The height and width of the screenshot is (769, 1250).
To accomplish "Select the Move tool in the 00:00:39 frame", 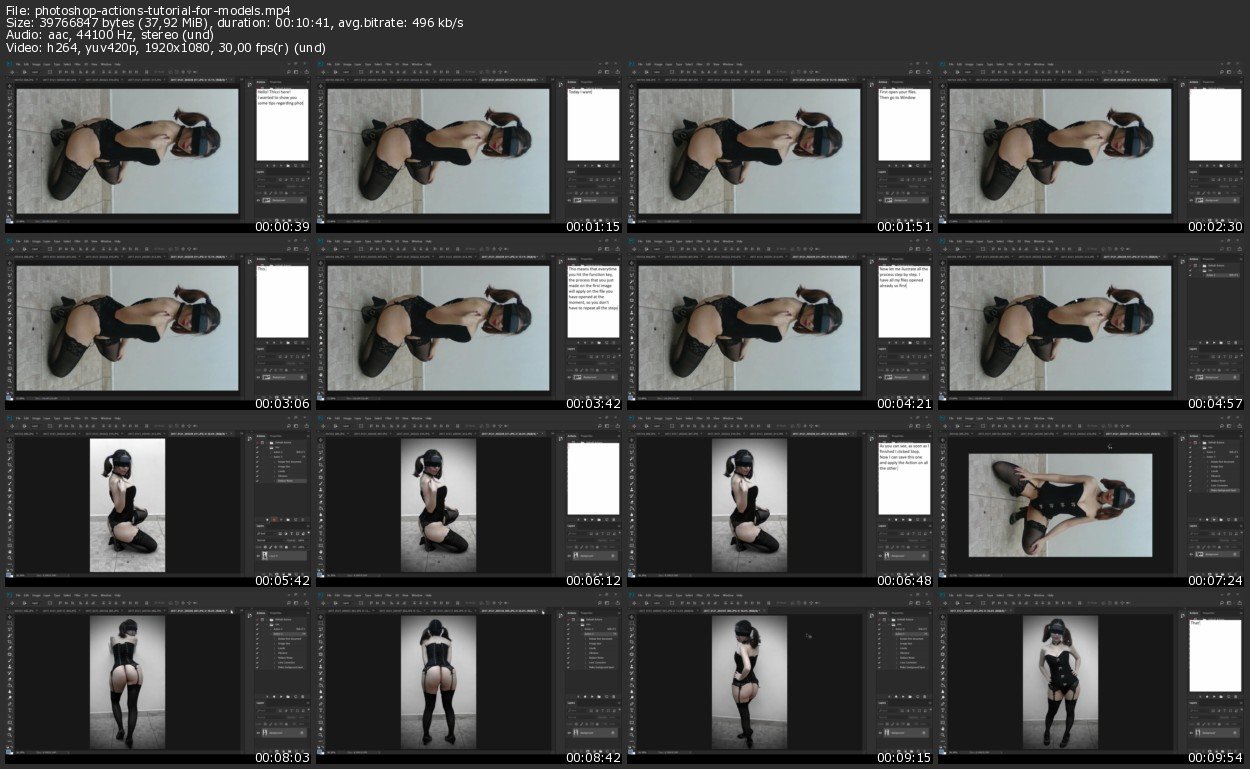I will point(10,84).
